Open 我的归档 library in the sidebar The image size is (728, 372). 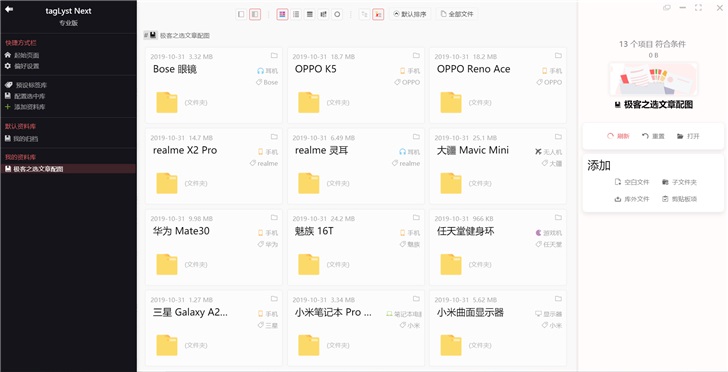pyautogui.click(x=21, y=138)
